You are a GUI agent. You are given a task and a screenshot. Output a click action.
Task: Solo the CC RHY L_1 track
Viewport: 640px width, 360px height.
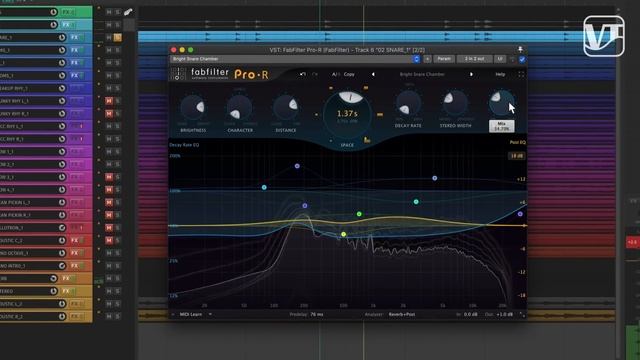(118, 126)
